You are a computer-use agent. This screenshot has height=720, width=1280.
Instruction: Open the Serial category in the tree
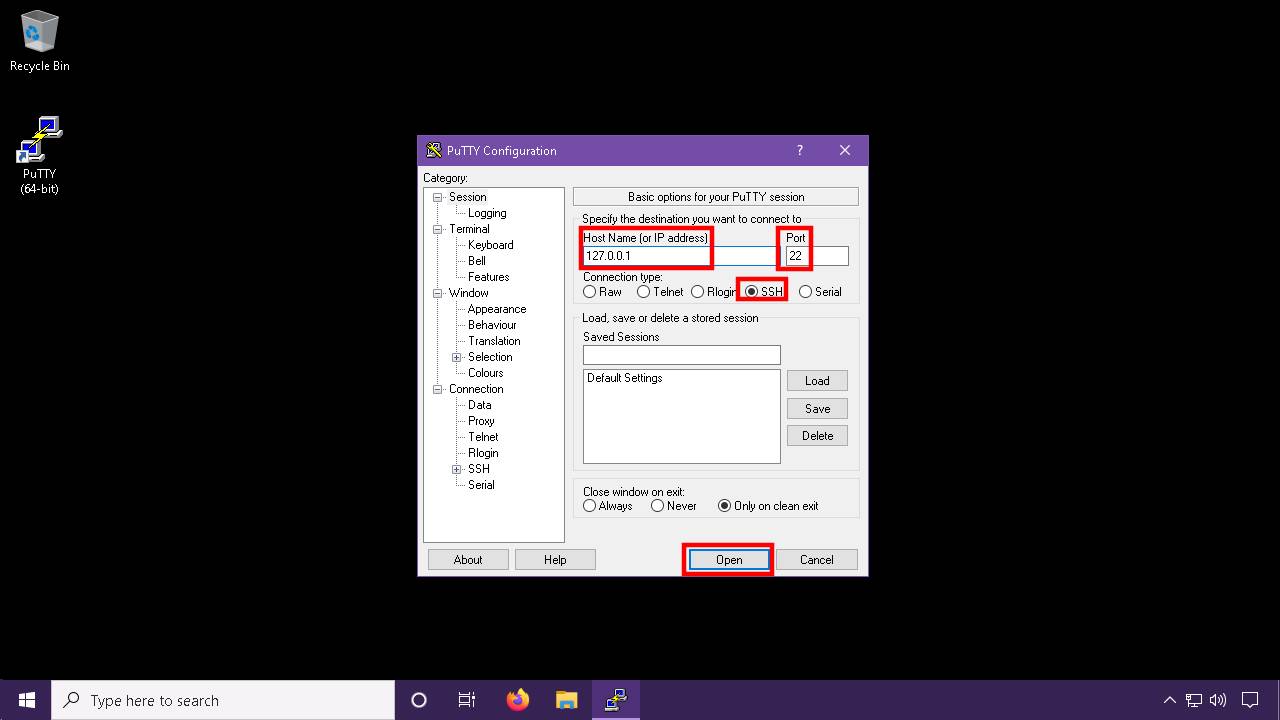[481, 485]
